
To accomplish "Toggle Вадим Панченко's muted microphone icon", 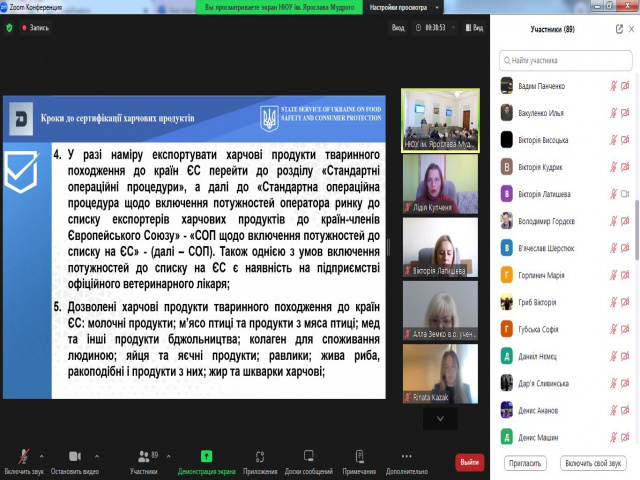I will [612, 86].
